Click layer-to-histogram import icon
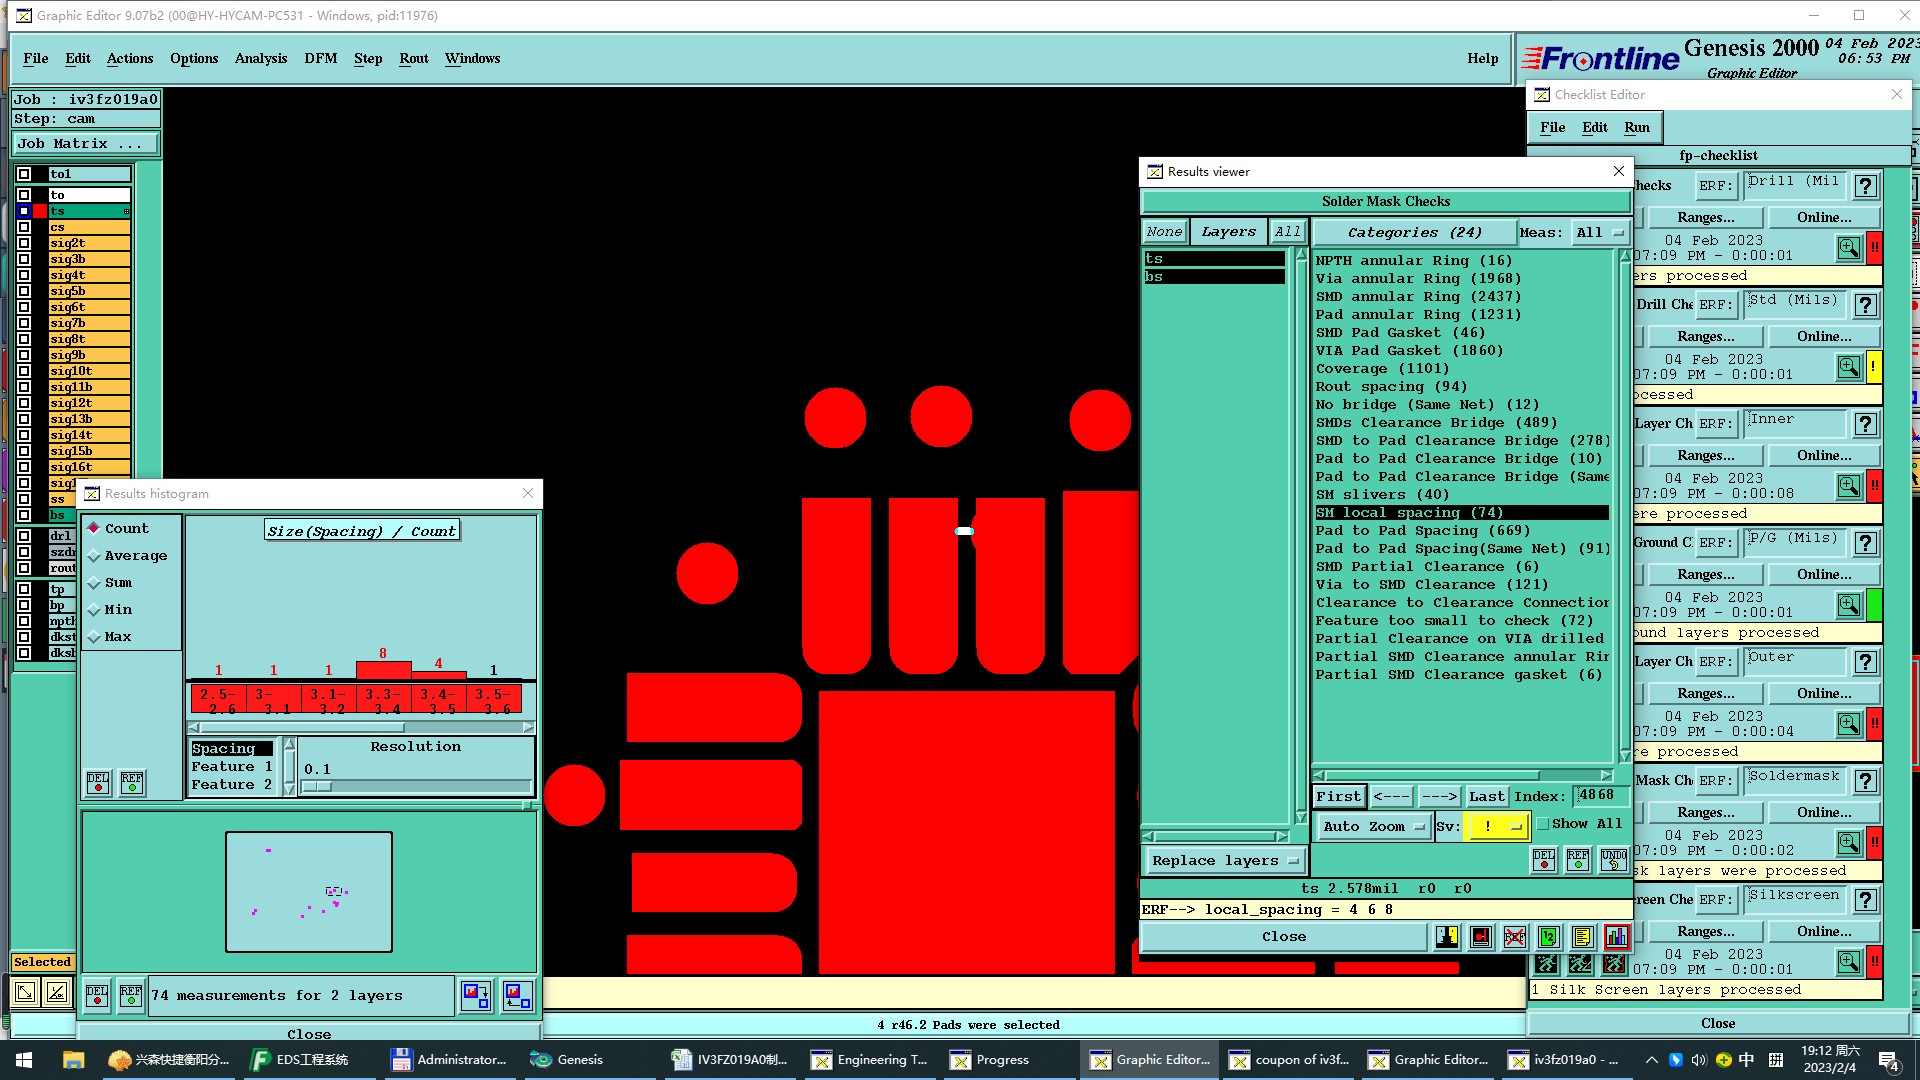Image resolution: width=1920 pixels, height=1080 pixels. [518, 996]
